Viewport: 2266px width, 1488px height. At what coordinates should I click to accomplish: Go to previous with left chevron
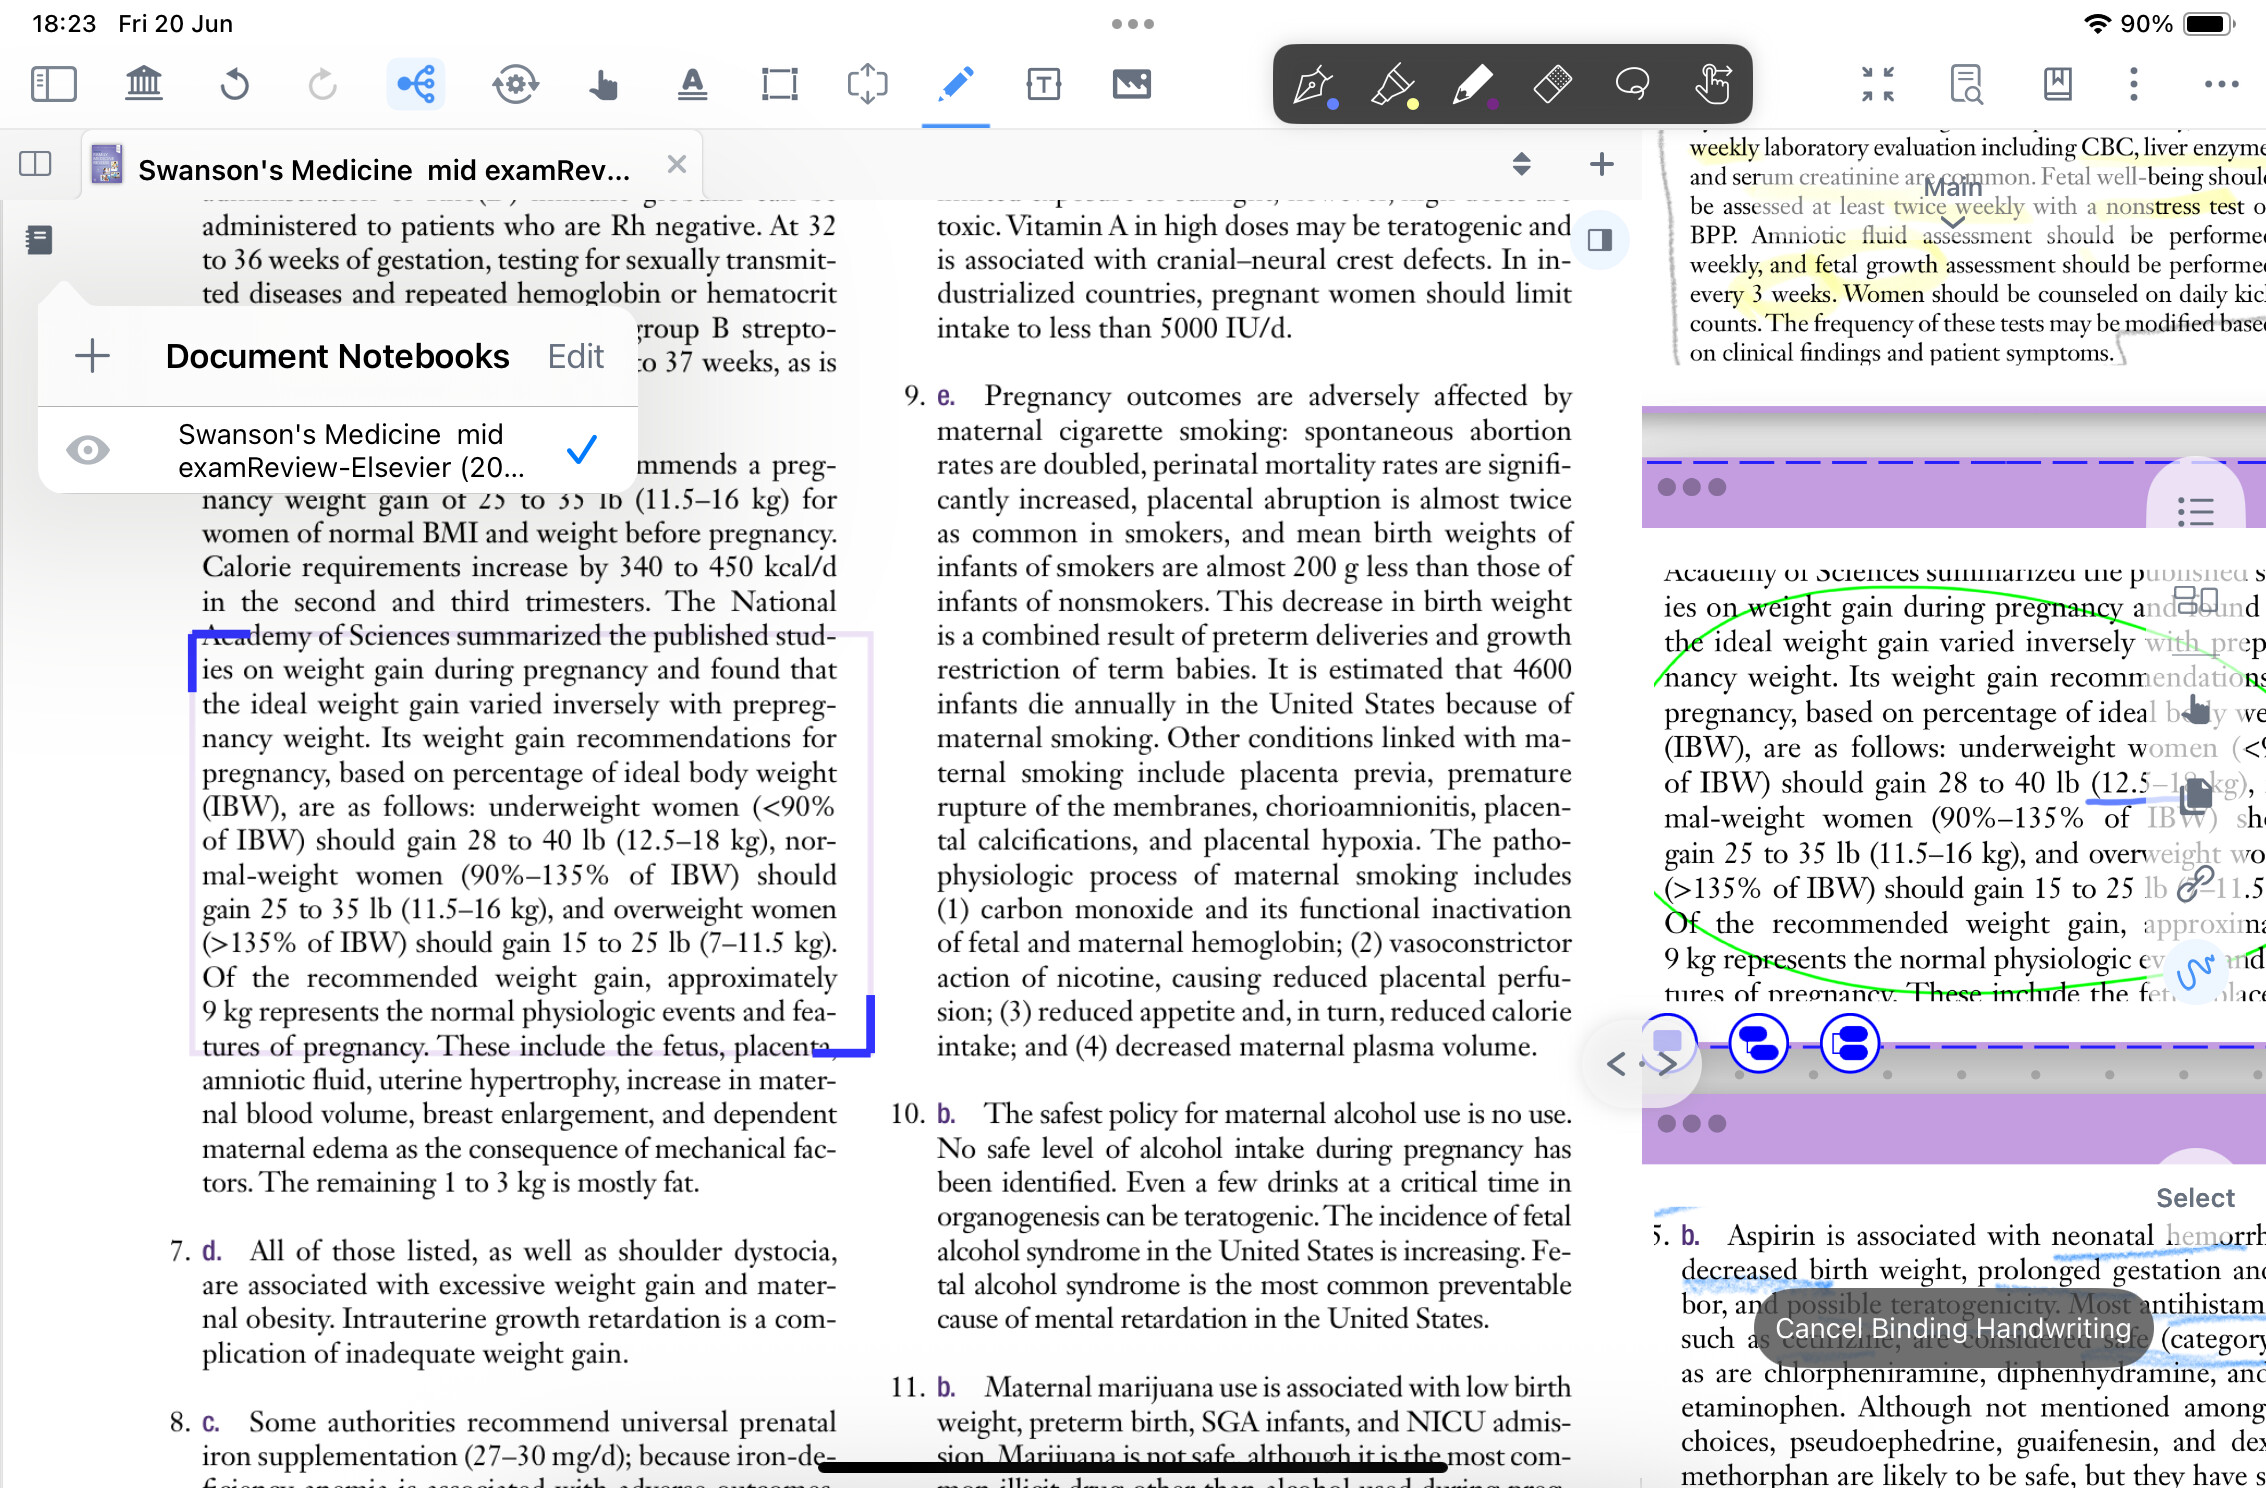(x=1616, y=1064)
